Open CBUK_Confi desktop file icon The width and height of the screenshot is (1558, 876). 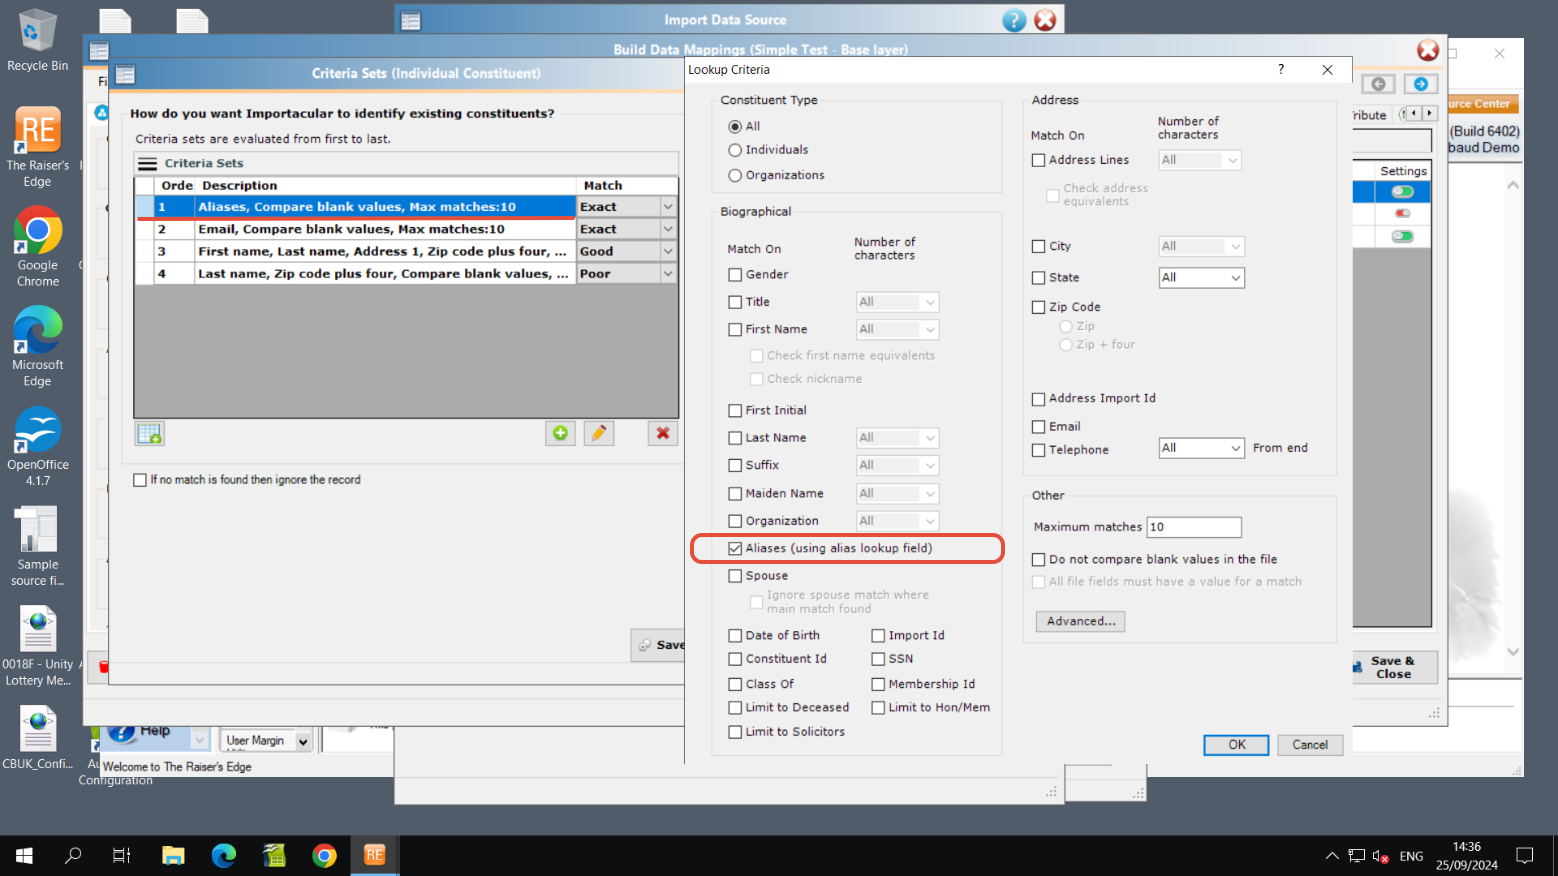37,738
